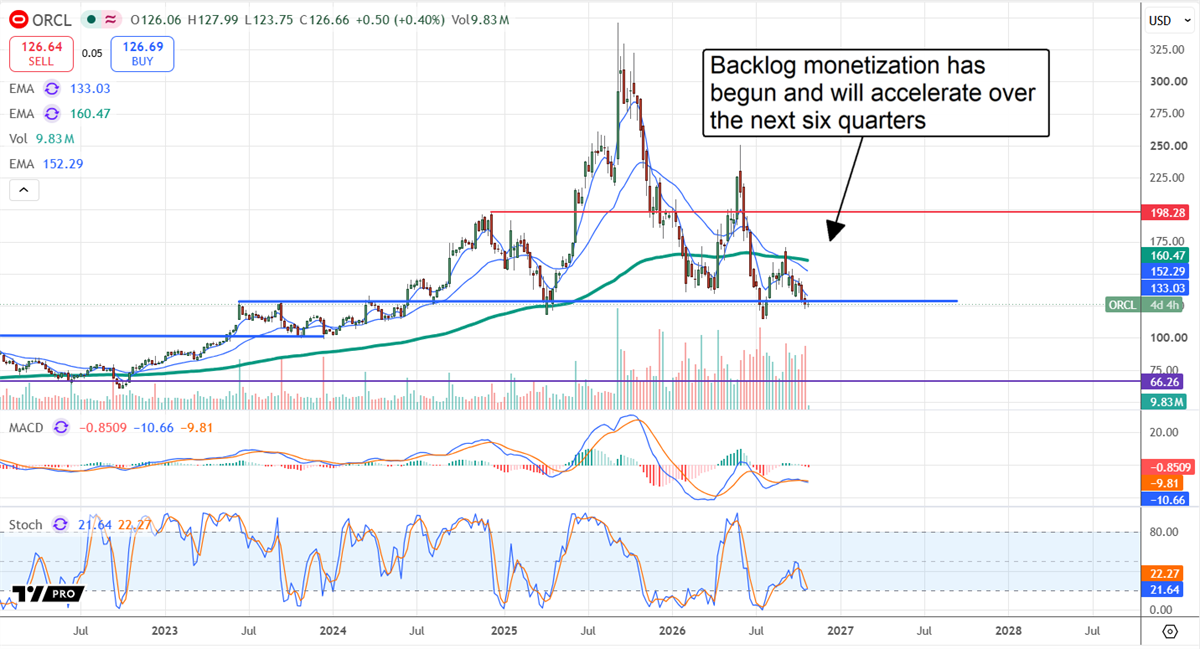Open the USD currency dropdown
1200x649 pixels.
coord(1168,20)
